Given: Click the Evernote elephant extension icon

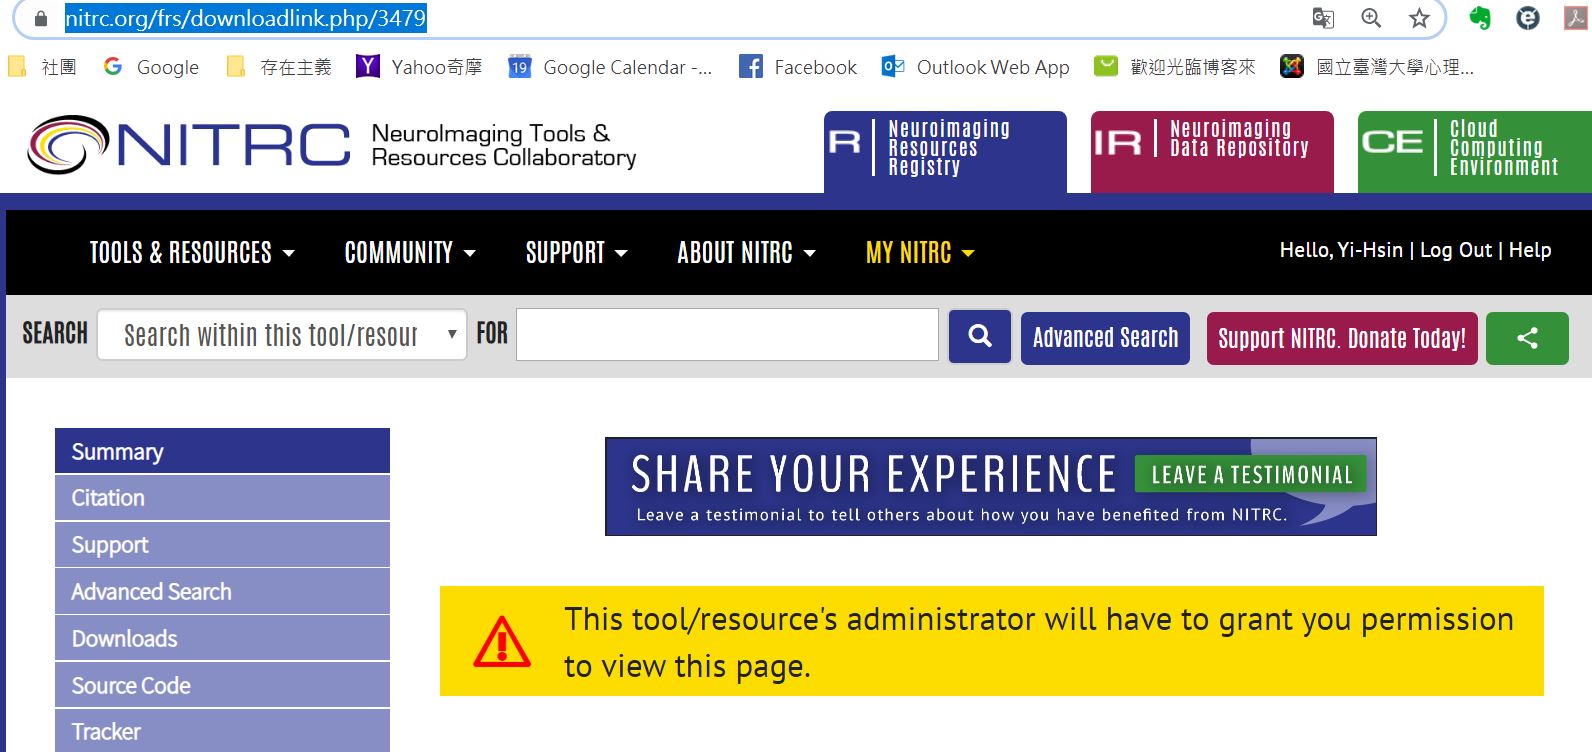Looking at the screenshot, I should [x=1479, y=18].
